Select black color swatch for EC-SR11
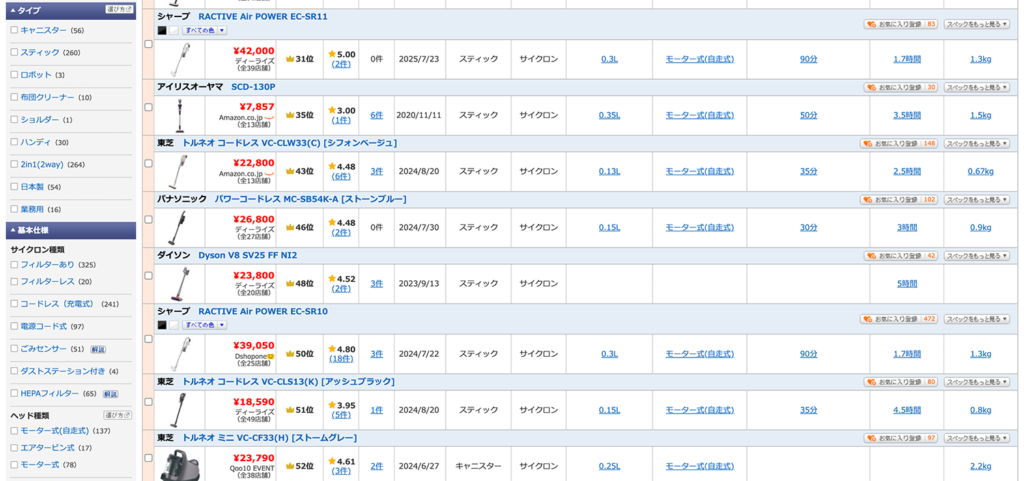The height and width of the screenshot is (481, 1024). coord(162,31)
